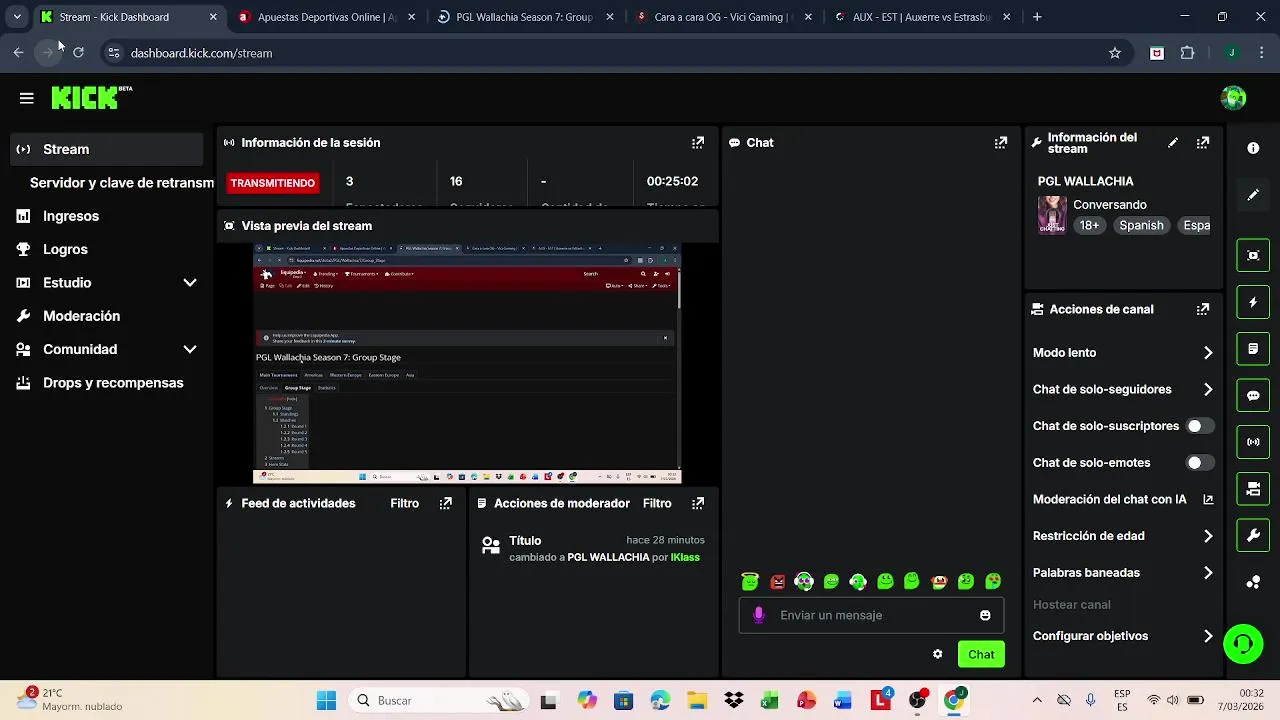Toggle the document icon in right sidebar
This screenshot has height=720, width=1280.
(1253, 349)
